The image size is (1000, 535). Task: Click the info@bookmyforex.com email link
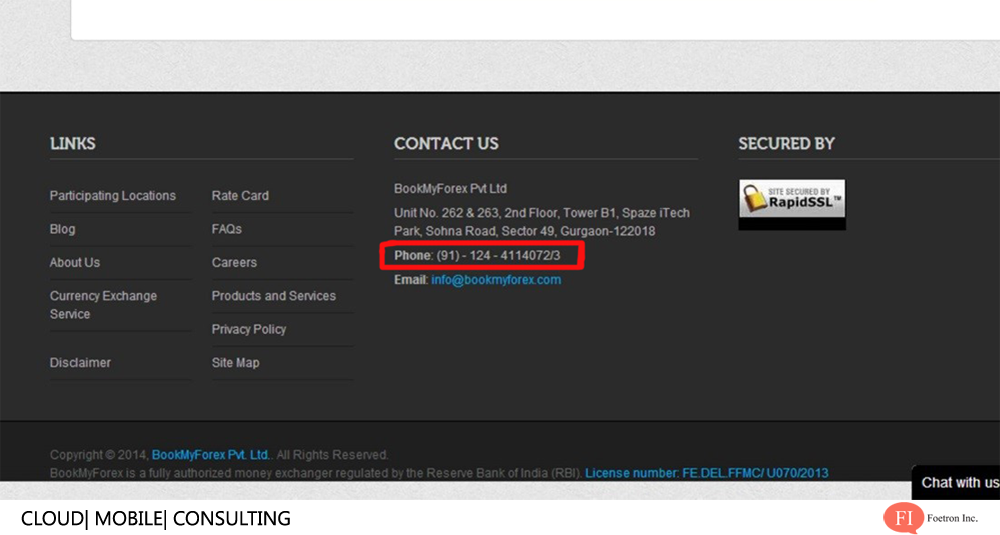(496, 279)
